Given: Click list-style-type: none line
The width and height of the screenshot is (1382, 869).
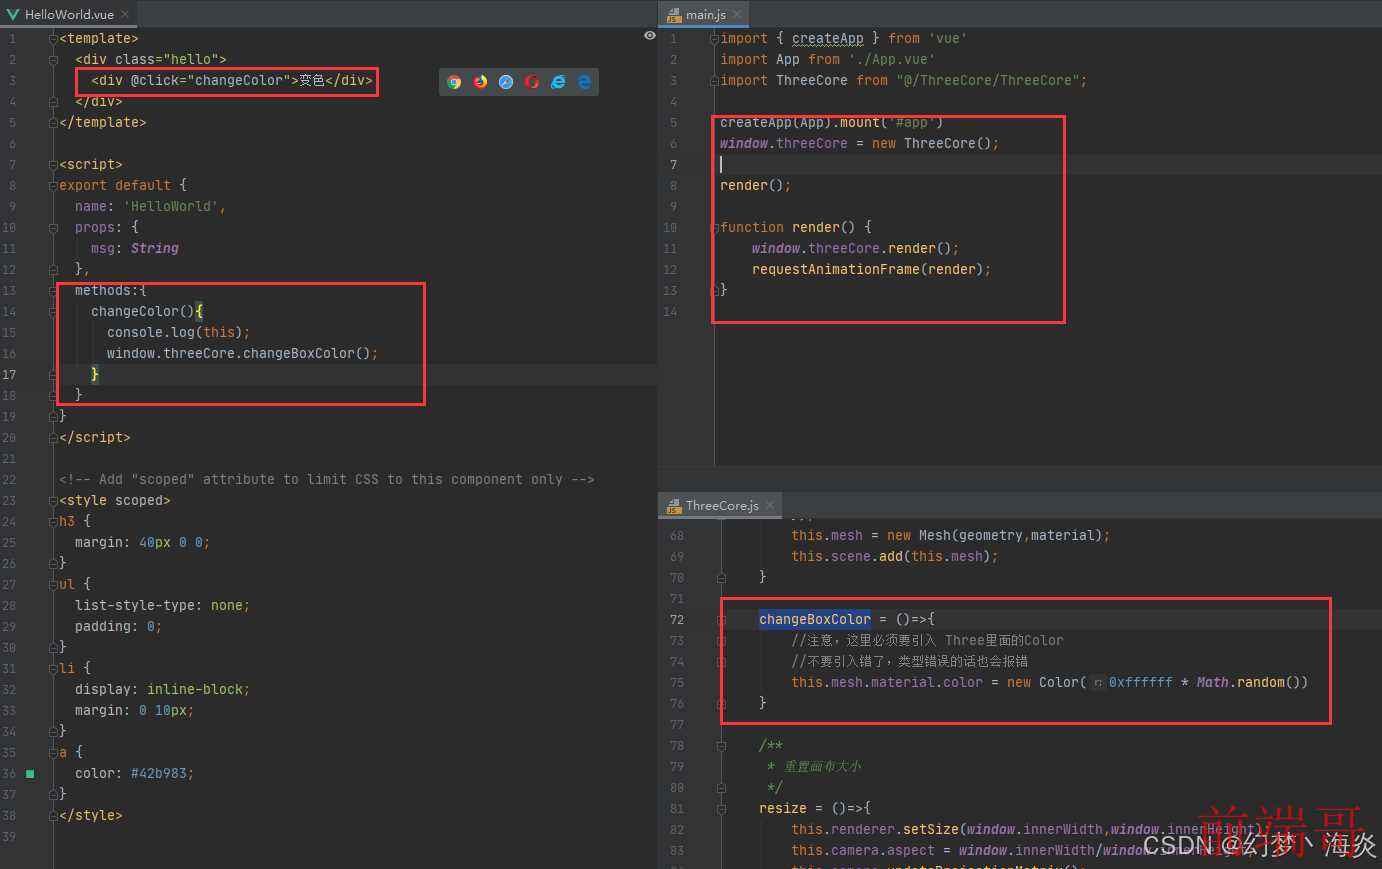Looking at the screenshot, I should coord(162,605).
